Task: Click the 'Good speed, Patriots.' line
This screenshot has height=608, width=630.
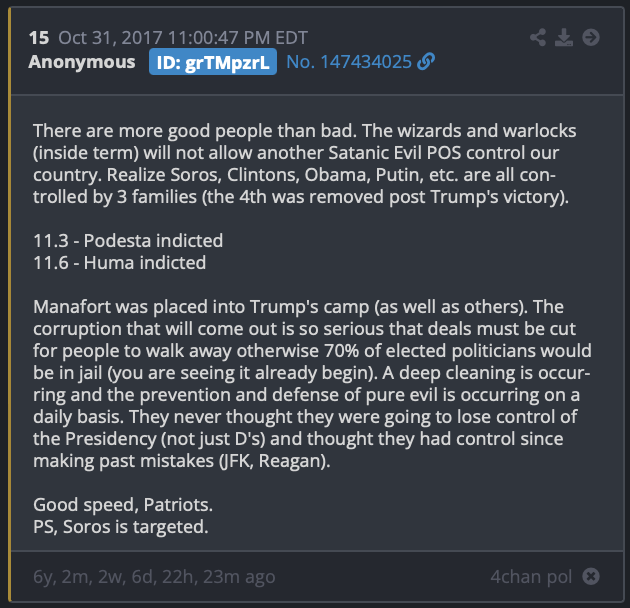Action: click(x=123, y=505)
